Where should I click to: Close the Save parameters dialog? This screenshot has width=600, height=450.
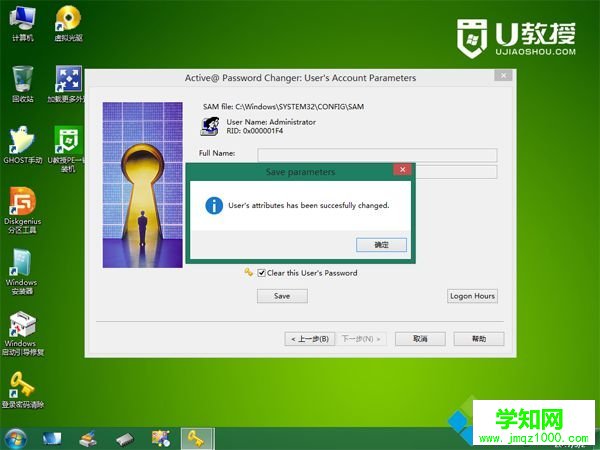[402, 170]
